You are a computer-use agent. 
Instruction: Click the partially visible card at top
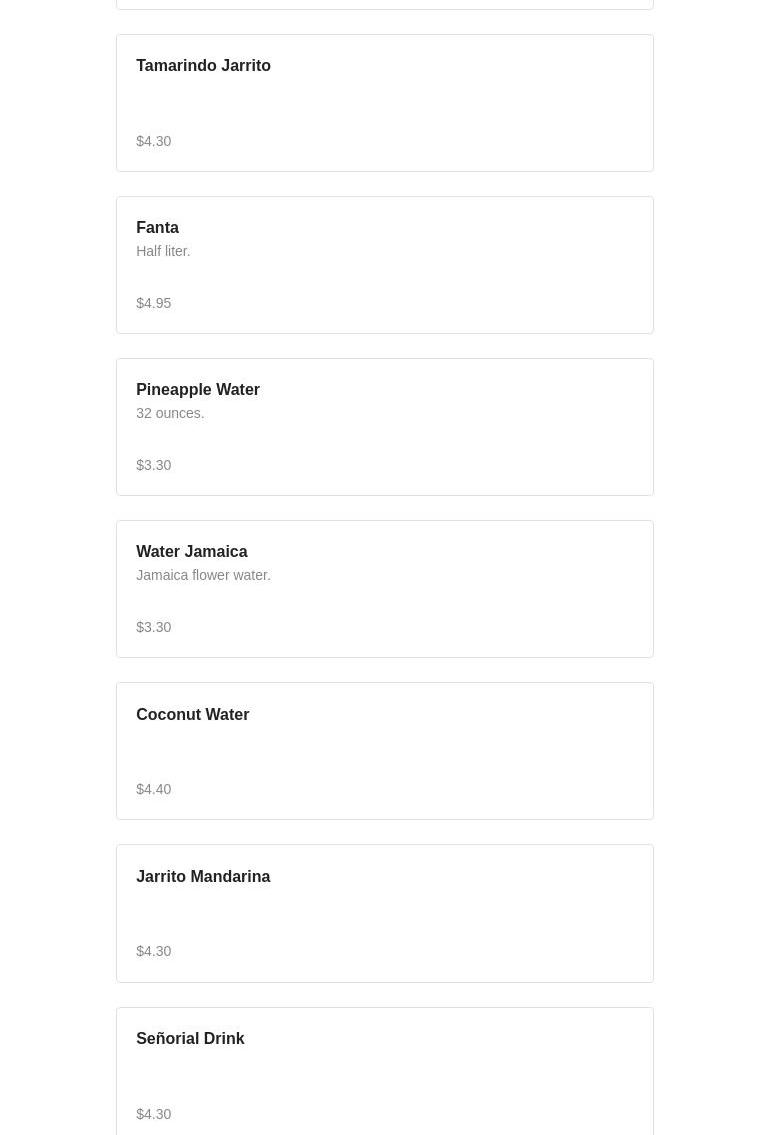[385, 4]
